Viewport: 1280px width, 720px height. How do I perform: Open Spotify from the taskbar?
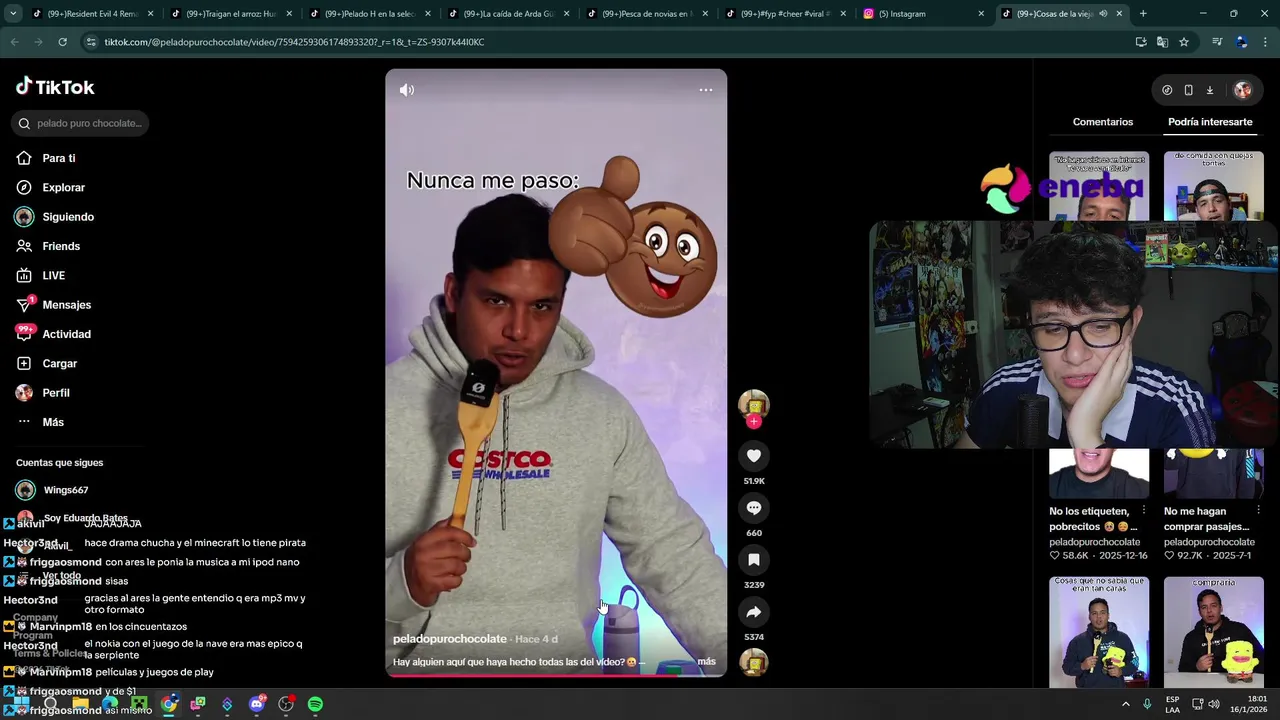tap(315, 704)
